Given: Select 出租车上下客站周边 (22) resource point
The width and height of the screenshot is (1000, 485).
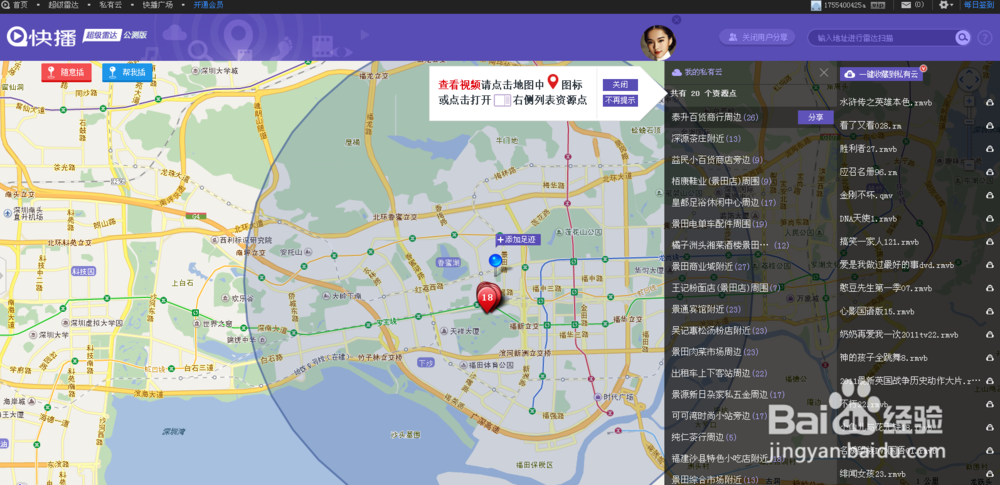Looking at the screenshot, I should pos(719,373).
